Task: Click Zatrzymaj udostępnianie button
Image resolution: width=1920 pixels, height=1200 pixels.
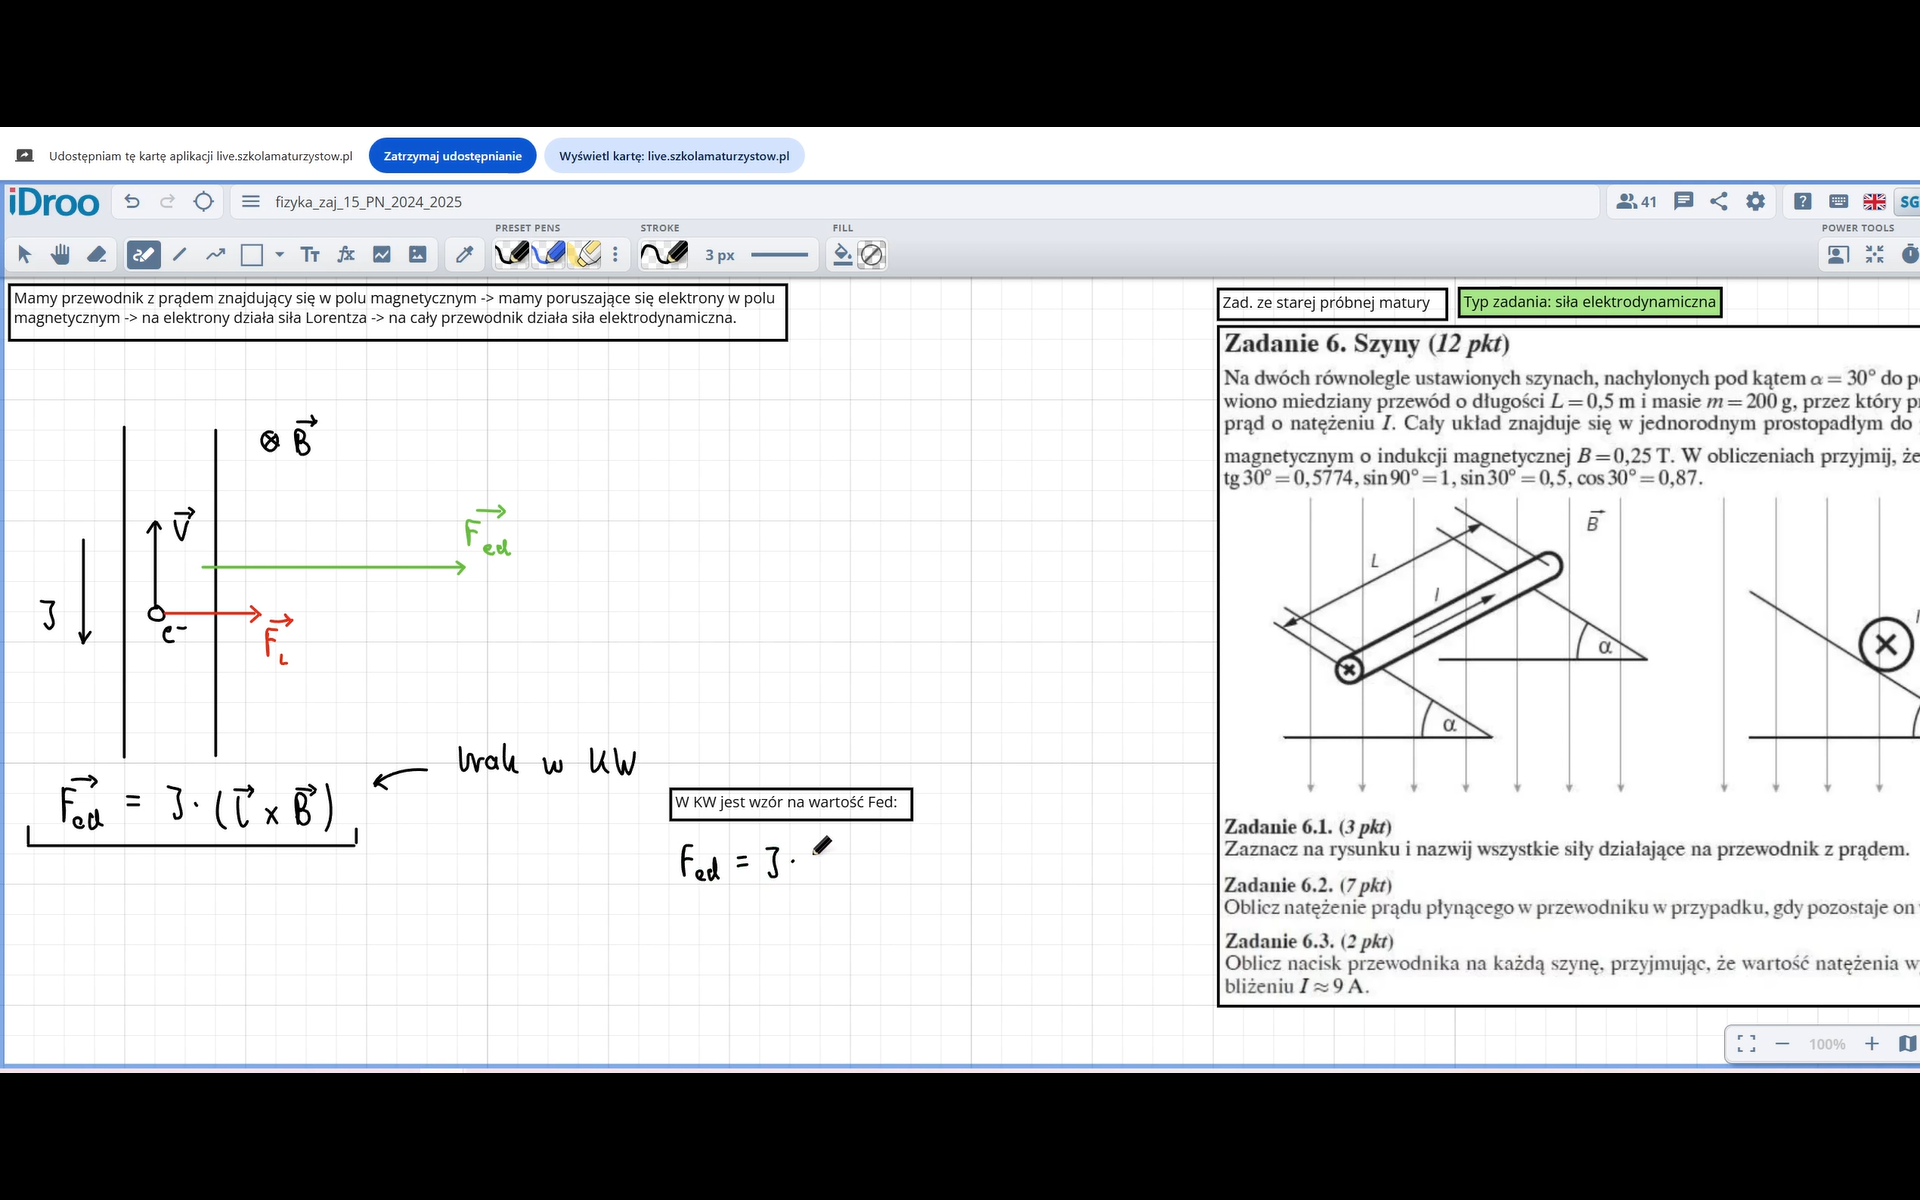Action: [x=453, y=156]
